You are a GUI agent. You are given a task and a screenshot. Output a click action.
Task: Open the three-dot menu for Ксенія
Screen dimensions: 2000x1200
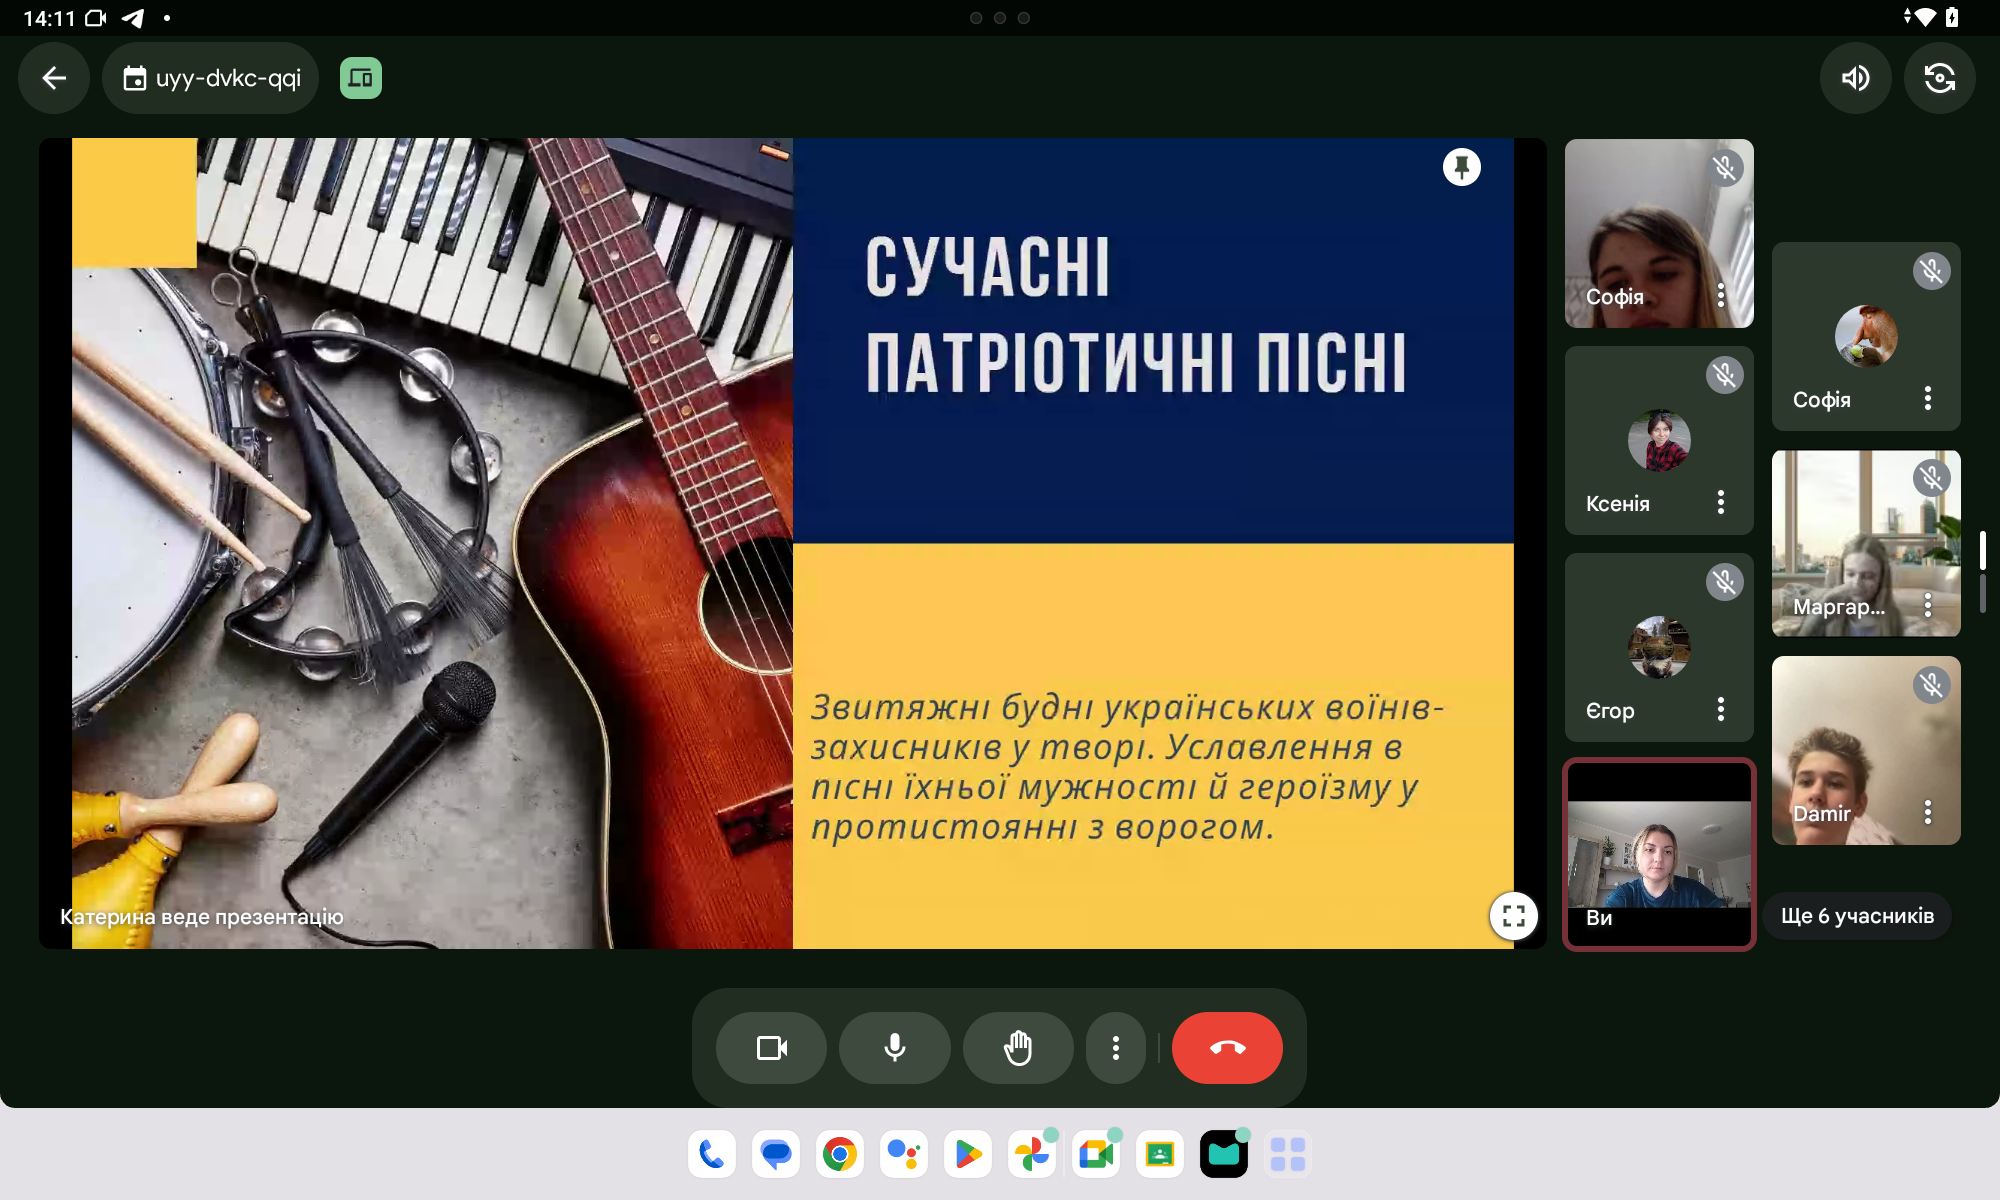point(1720,502)
